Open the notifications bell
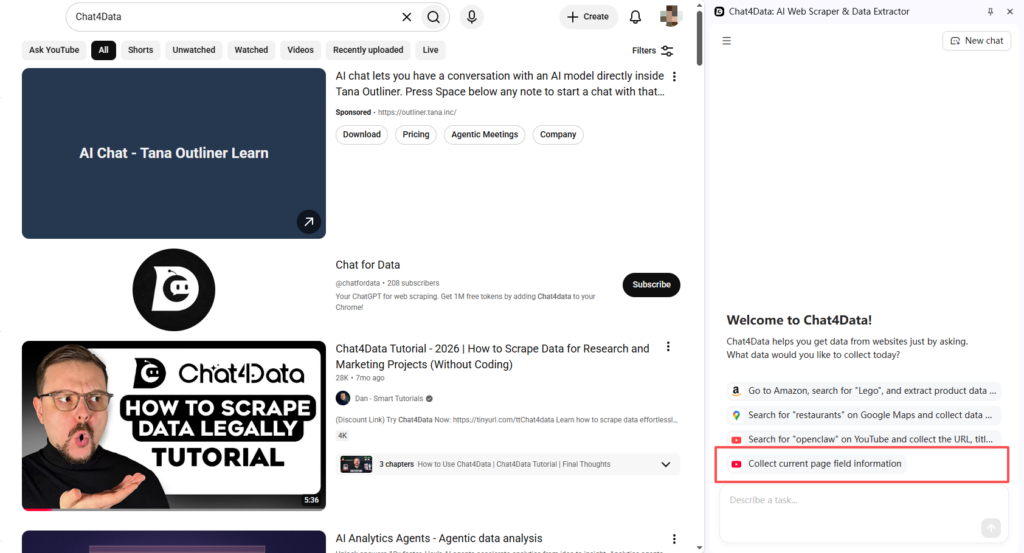This screenshot has height=553, width=1024. pos(635,17)
